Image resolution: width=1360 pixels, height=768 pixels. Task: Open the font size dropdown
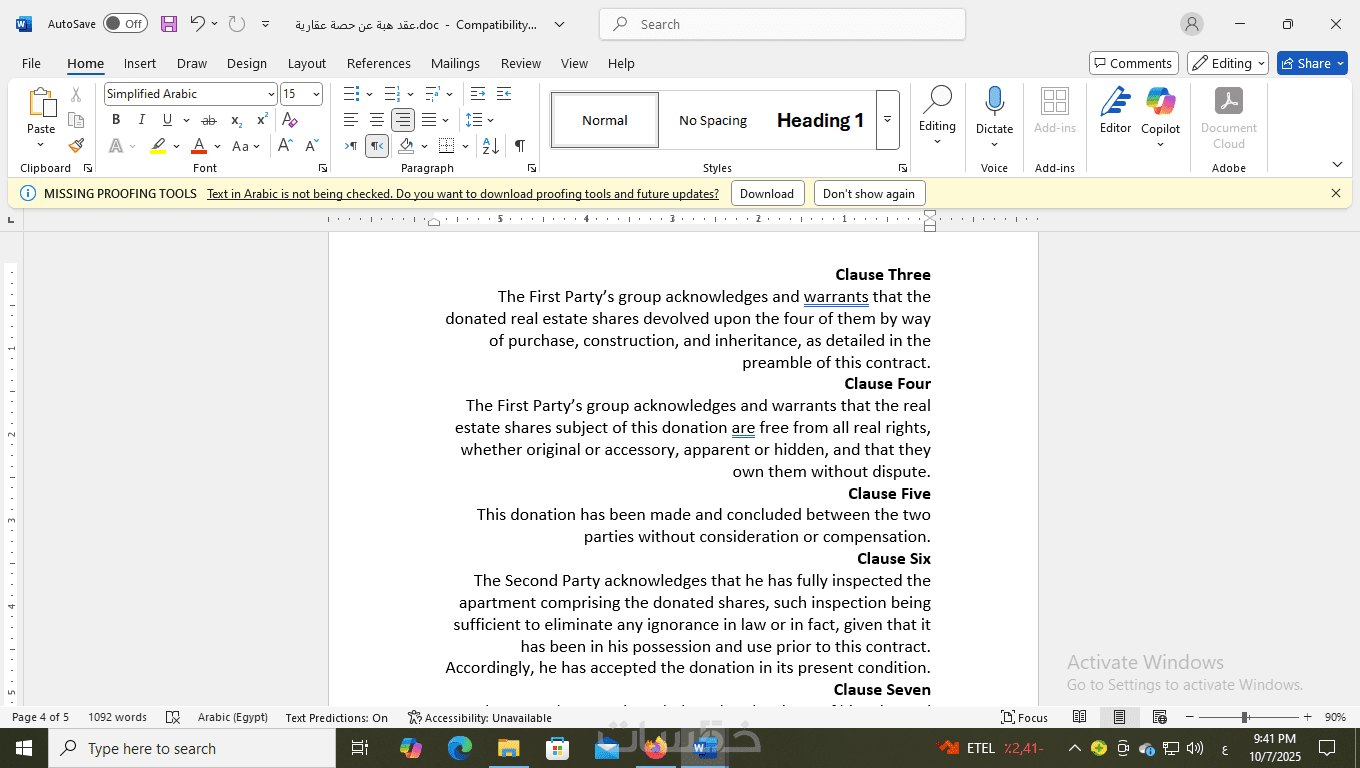click(x=316, y=94)
